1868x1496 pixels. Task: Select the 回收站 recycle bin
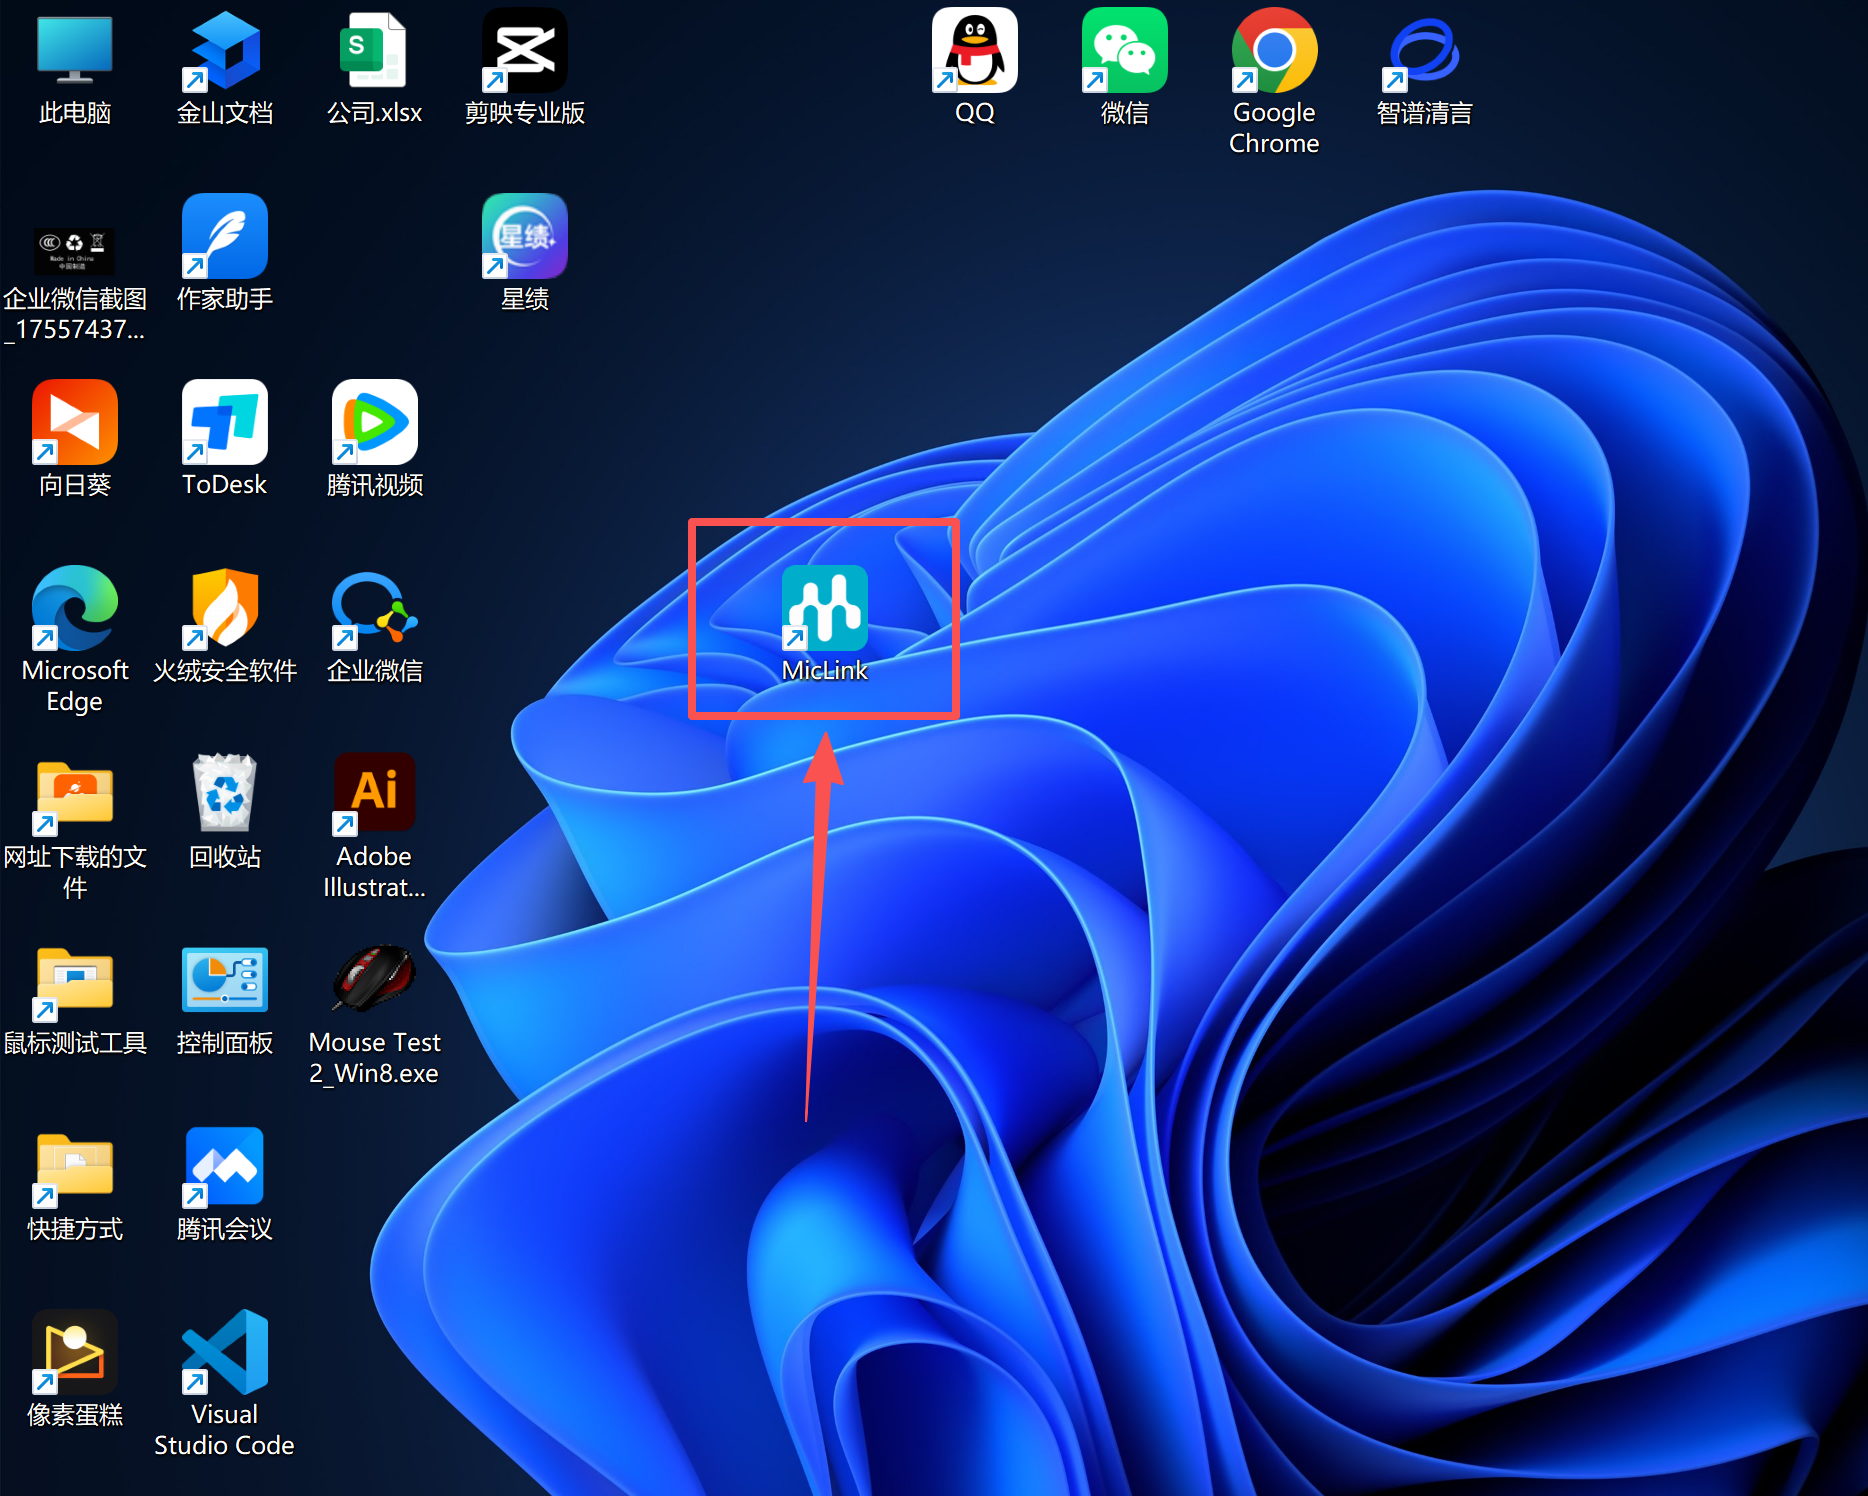coord(224,794)
